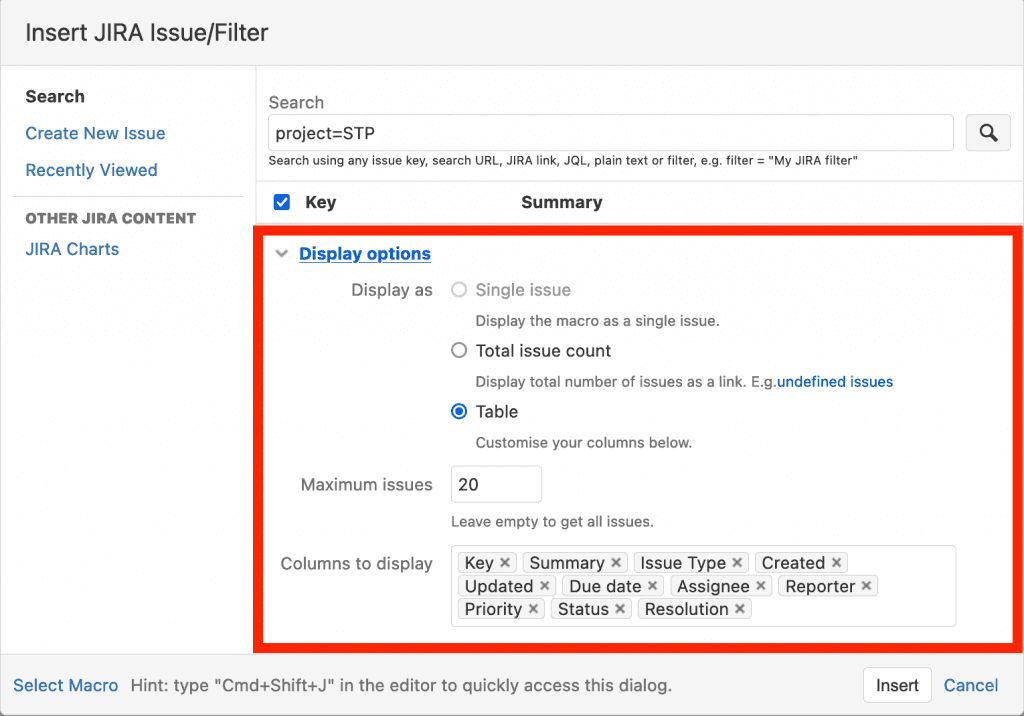Open the Columns to display field
The width and height of the screenshot is (1024, 716).
click(703, 586)
